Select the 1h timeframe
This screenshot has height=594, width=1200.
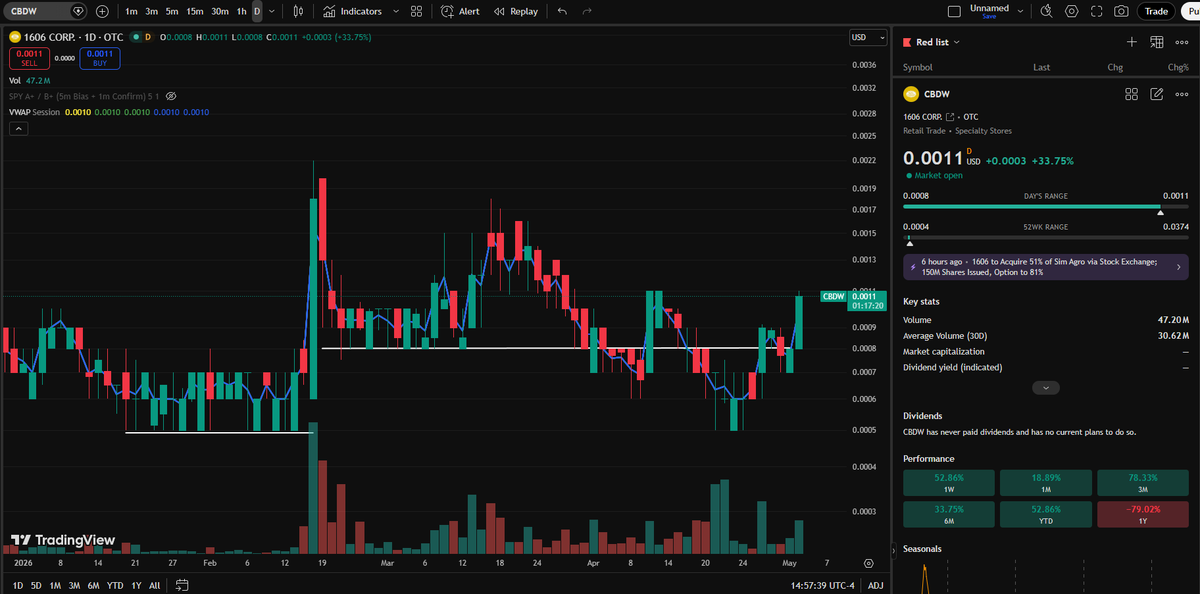[x=241, y=11]
